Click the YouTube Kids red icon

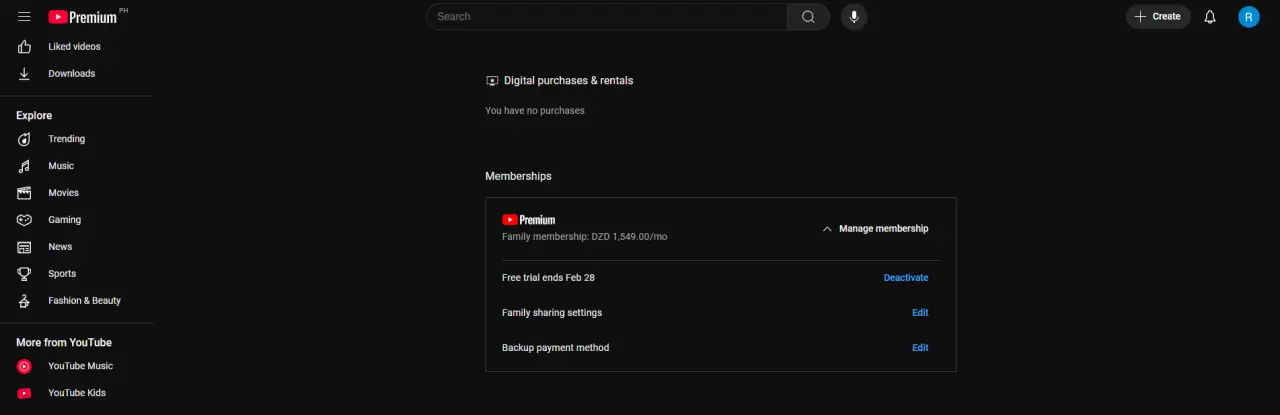pos(25,393)
